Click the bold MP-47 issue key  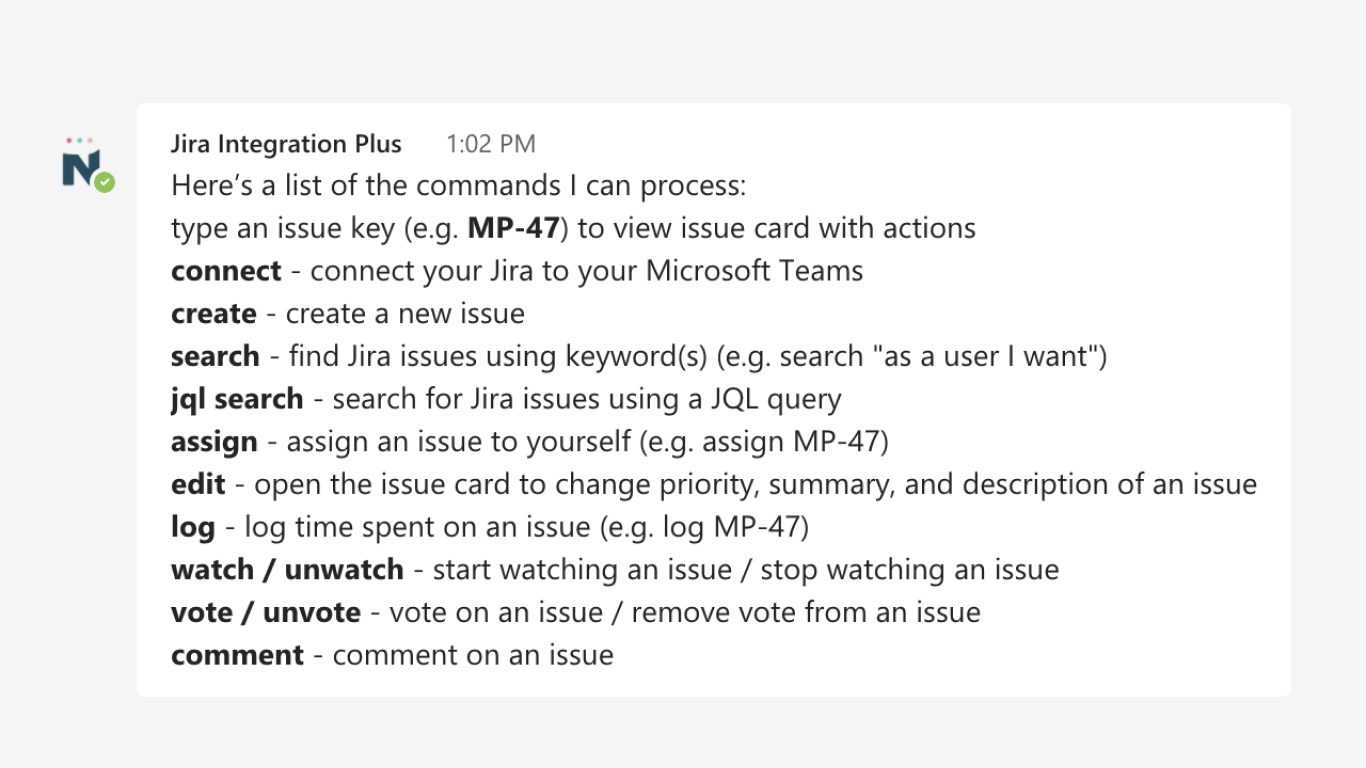(x=513, y=228)
